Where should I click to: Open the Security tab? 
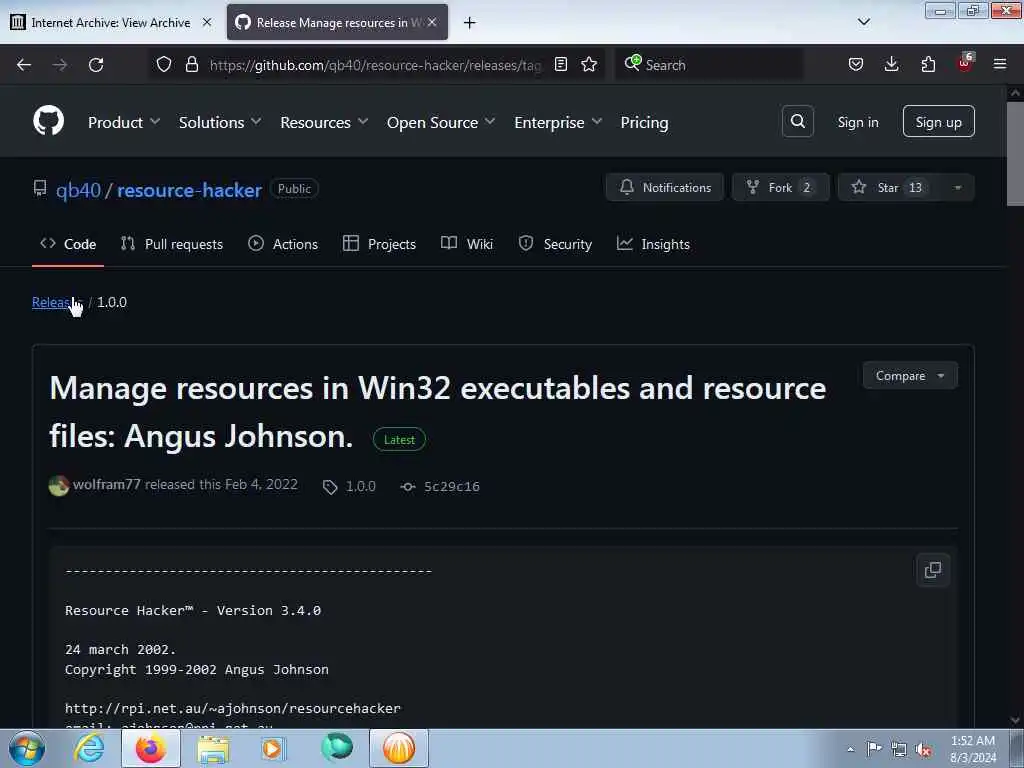[555, 244]
